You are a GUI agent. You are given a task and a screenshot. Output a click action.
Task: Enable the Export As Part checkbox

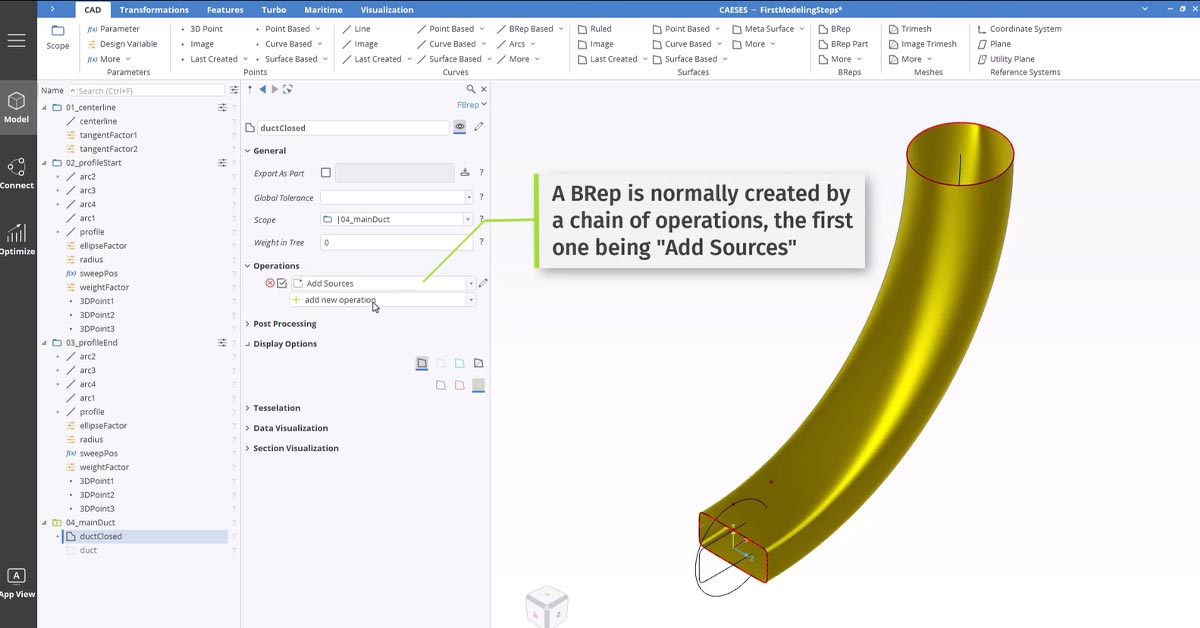[x=325, y=172]
